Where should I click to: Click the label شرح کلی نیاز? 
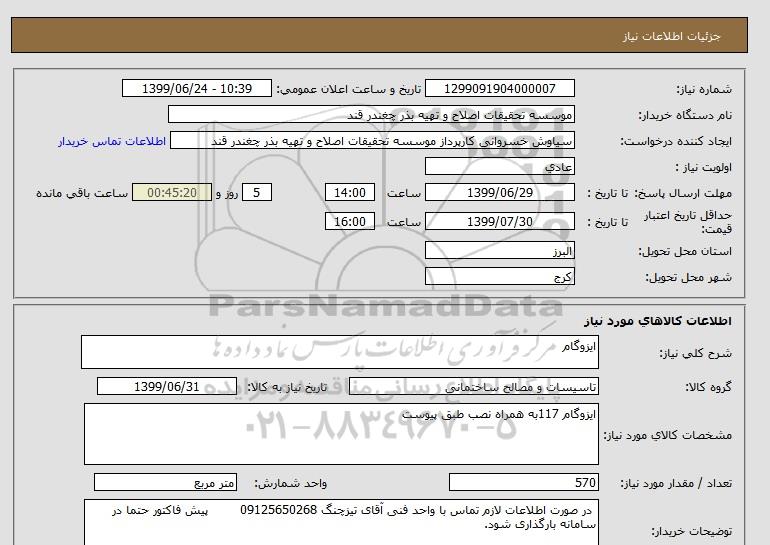click(x=695, y=353)
